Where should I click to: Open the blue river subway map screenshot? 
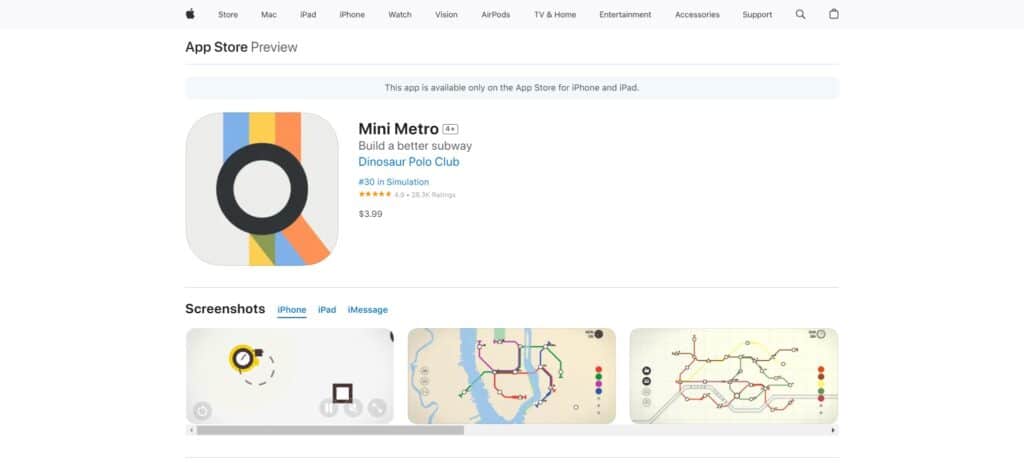coord(511,375)
